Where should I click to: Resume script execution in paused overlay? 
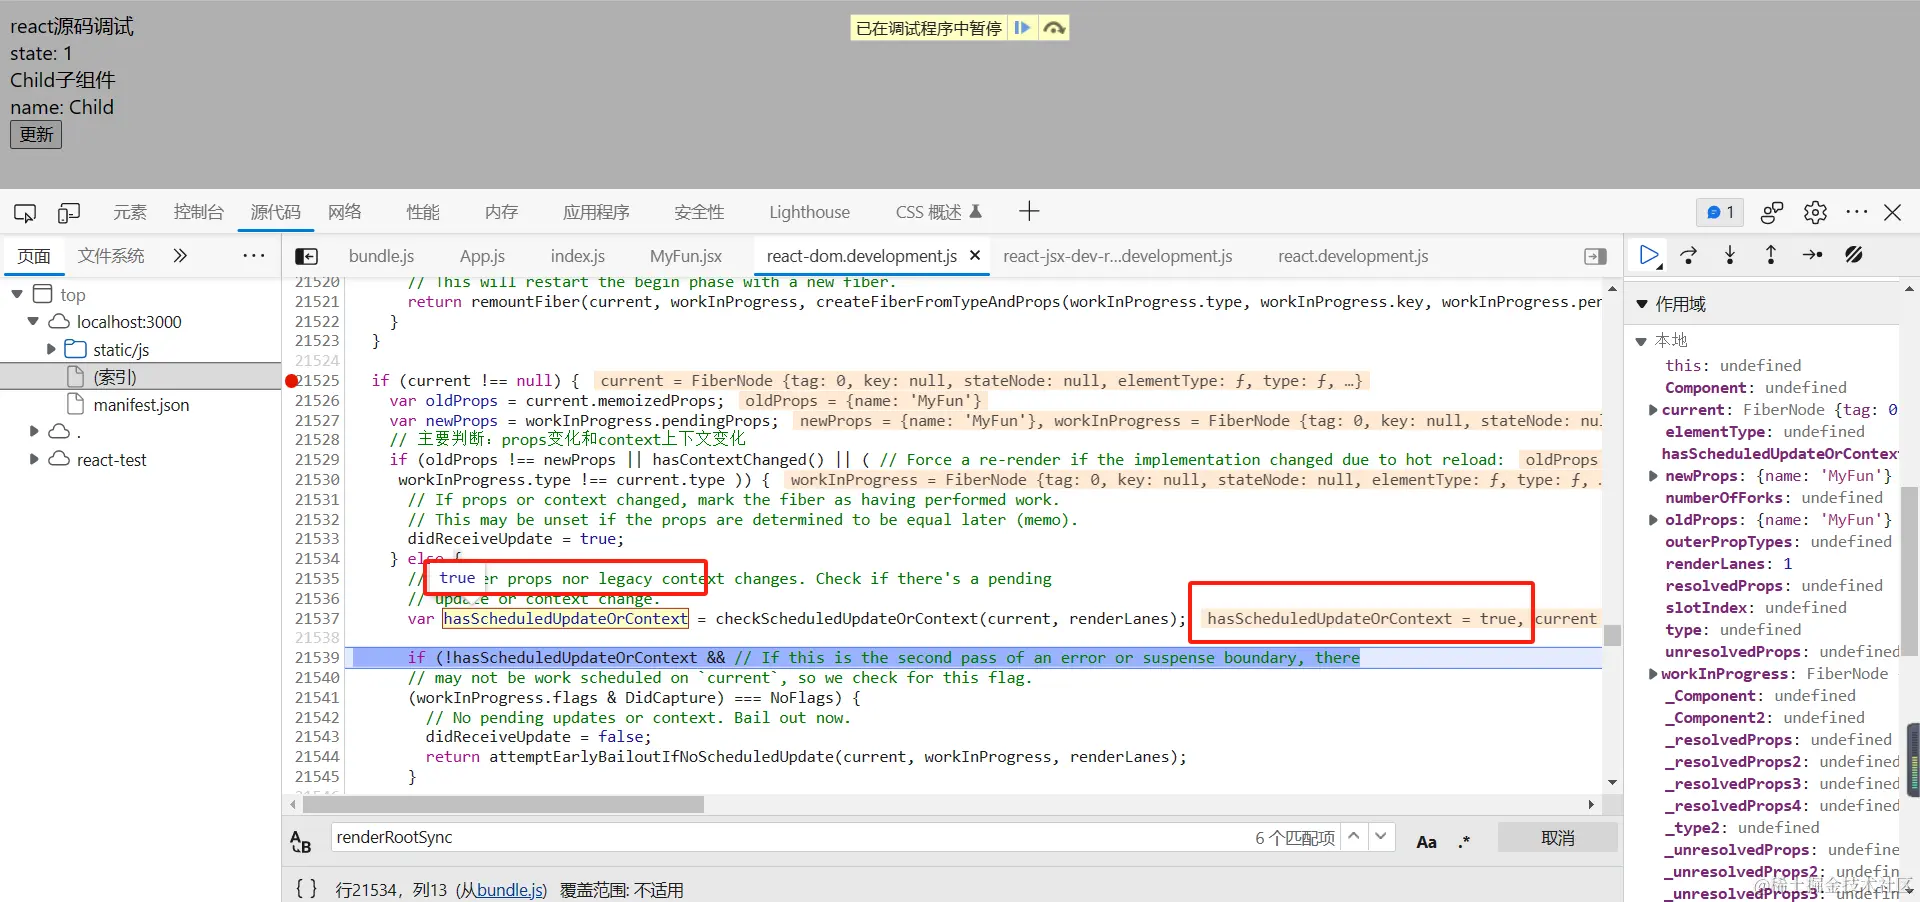[x=1022, y=28]
